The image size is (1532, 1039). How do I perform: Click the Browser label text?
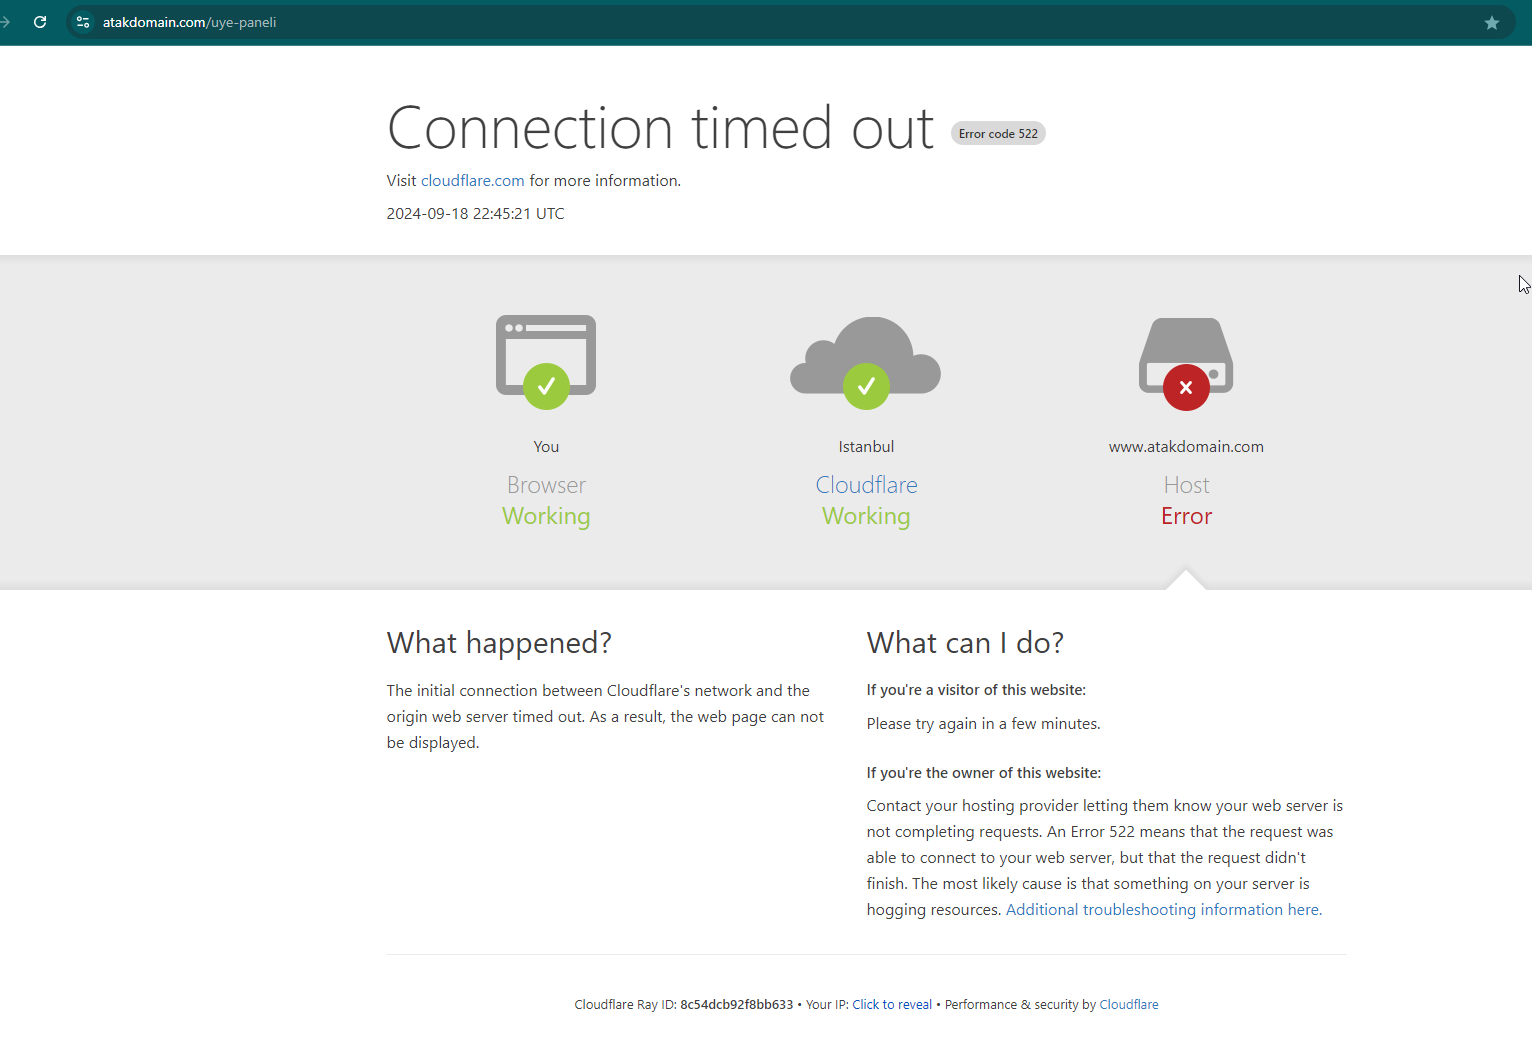546,485
